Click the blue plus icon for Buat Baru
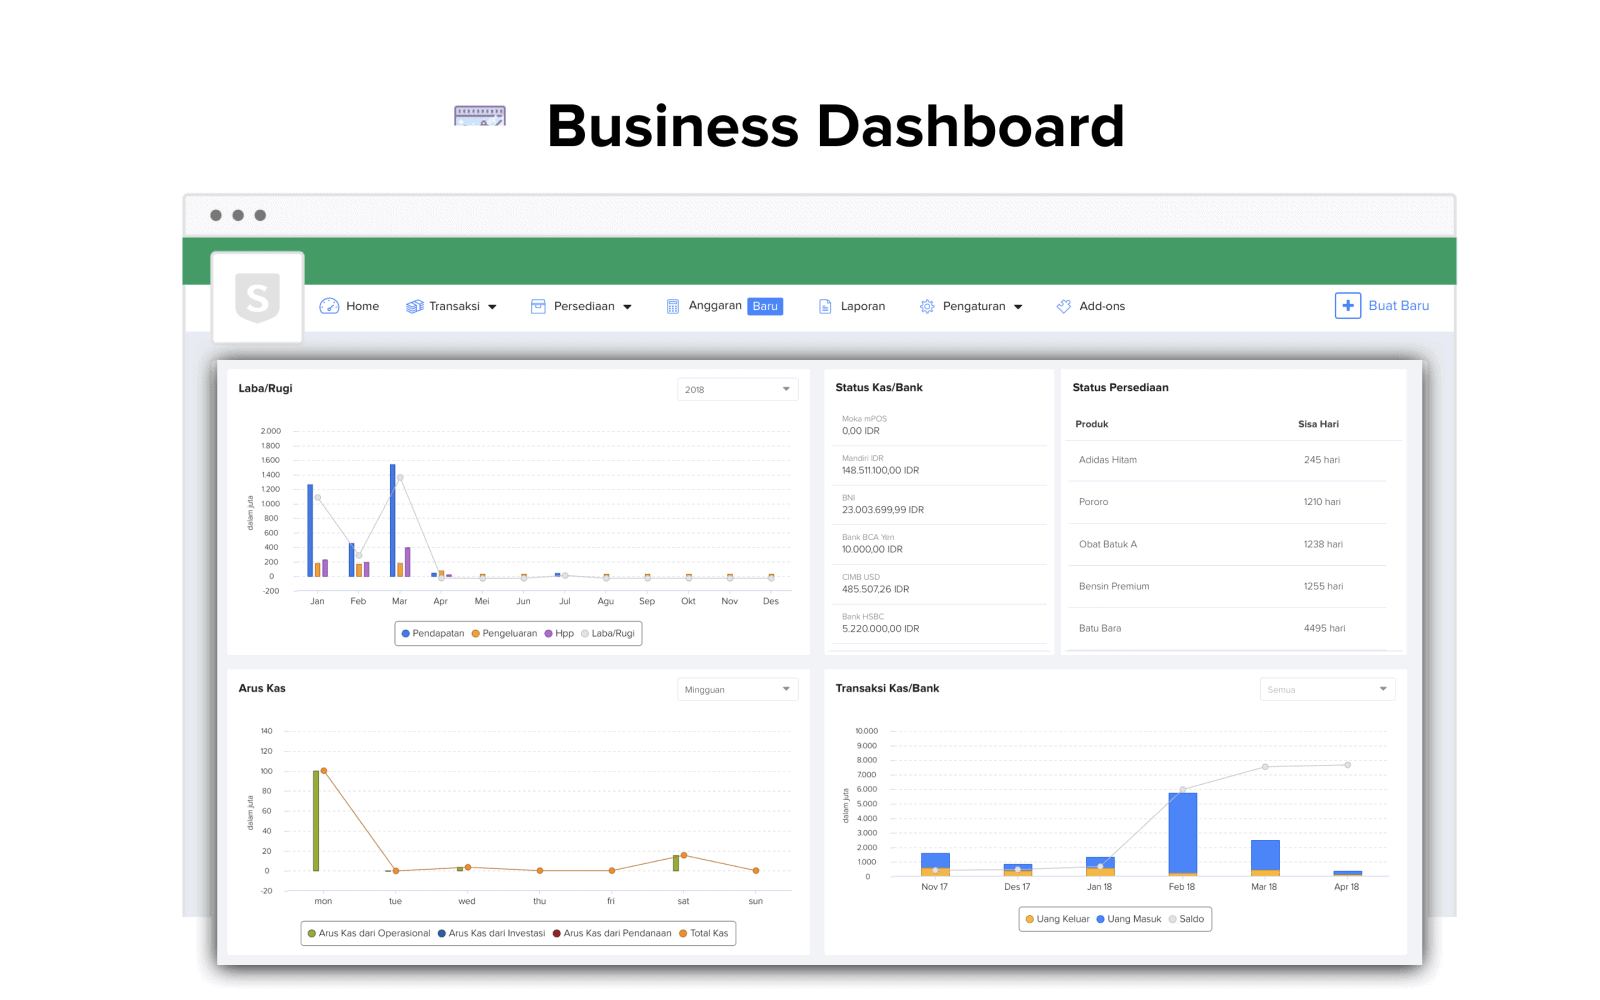Viewport: 1600px width, 1000px height. tap(1347, 306)
